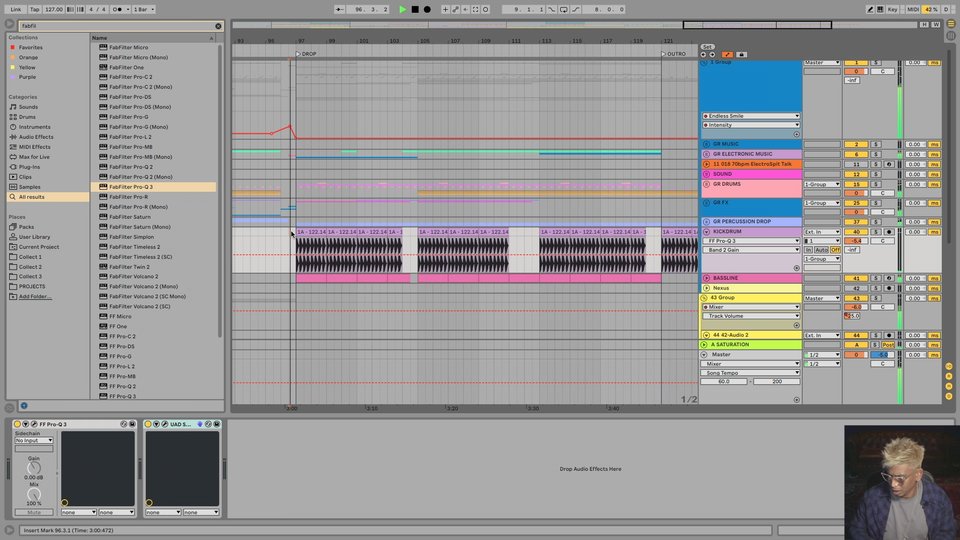Screen dimensions: 960x540
Task: Click Session Record circle button
Action: click(x=486, y=9)
